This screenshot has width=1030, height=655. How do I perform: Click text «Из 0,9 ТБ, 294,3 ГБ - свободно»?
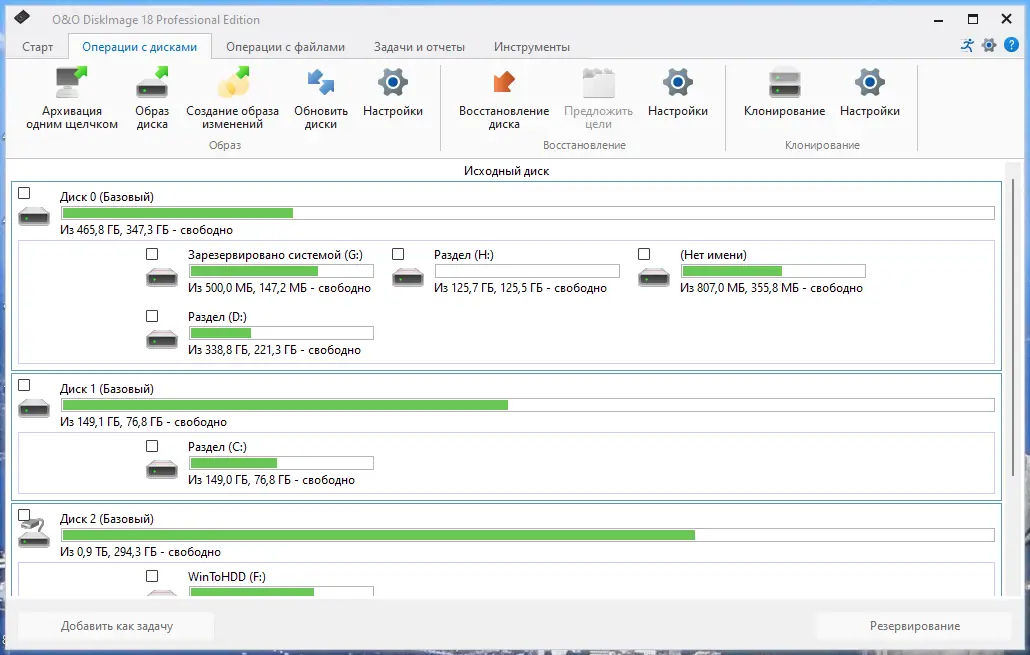[140, 552]
